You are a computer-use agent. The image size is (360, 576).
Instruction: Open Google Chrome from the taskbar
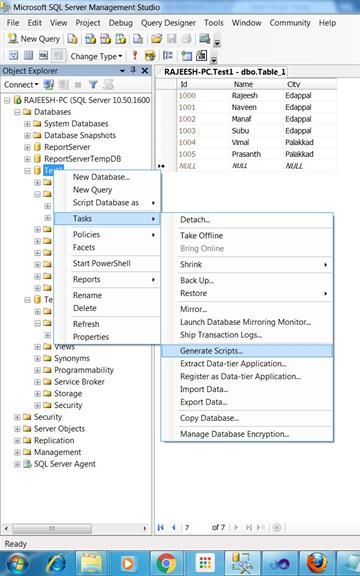click(x=166, y=563)
